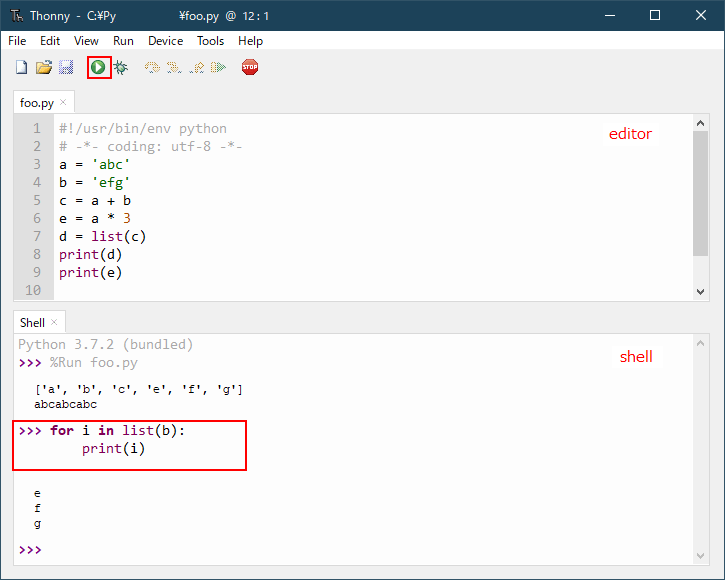Click the shell output letter 'e'
The image size is (725, 580).
(x=37, y=494)
